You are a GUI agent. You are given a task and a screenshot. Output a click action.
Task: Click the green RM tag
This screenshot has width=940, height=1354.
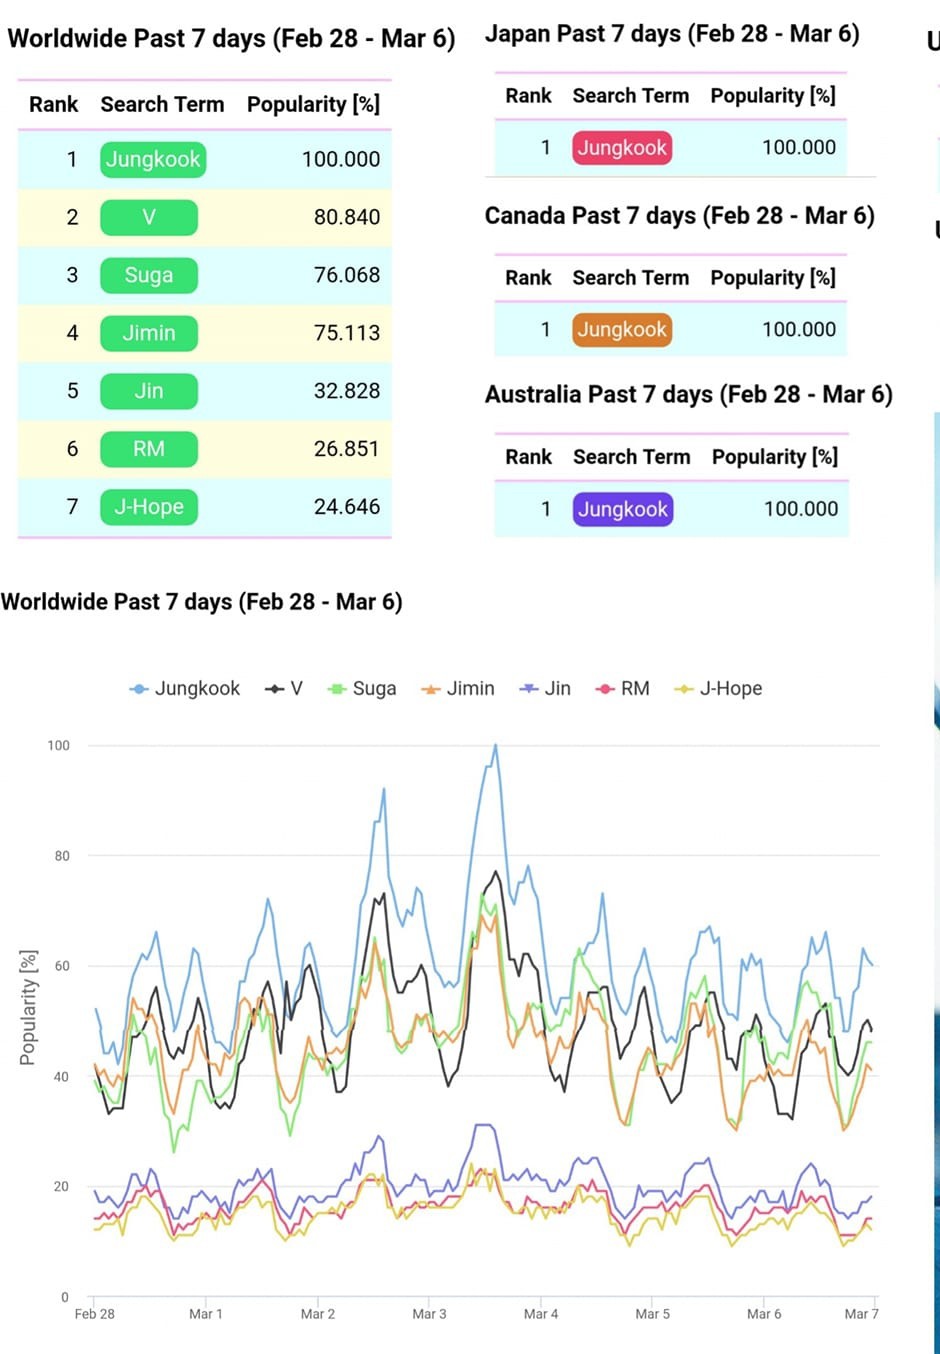(x=149, y=449)
